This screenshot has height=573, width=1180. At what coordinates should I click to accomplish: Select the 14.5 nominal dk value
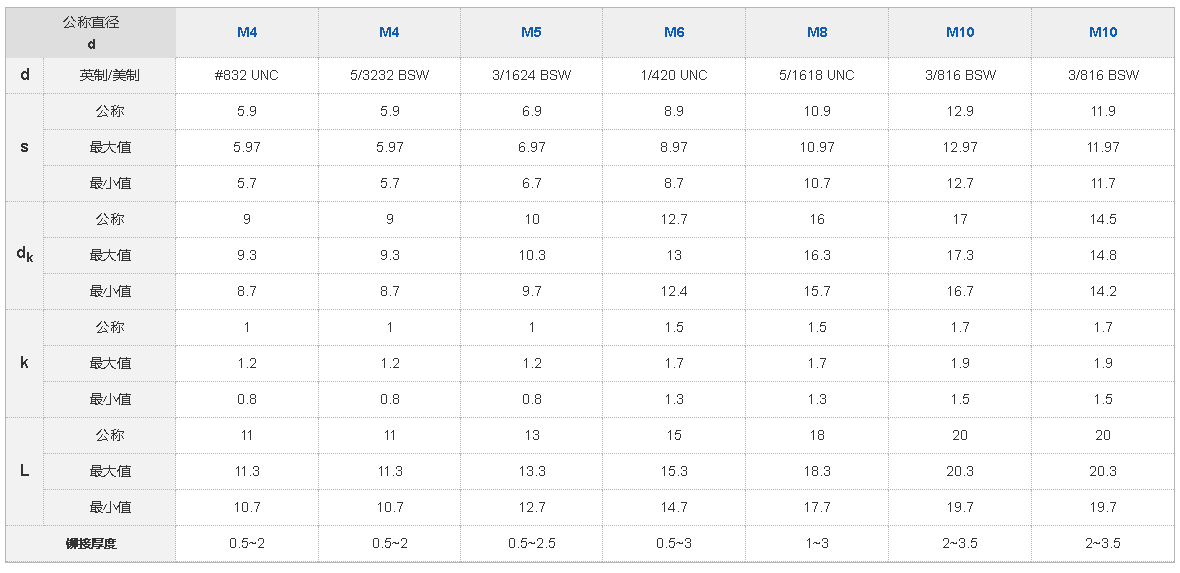(1103, 219)
